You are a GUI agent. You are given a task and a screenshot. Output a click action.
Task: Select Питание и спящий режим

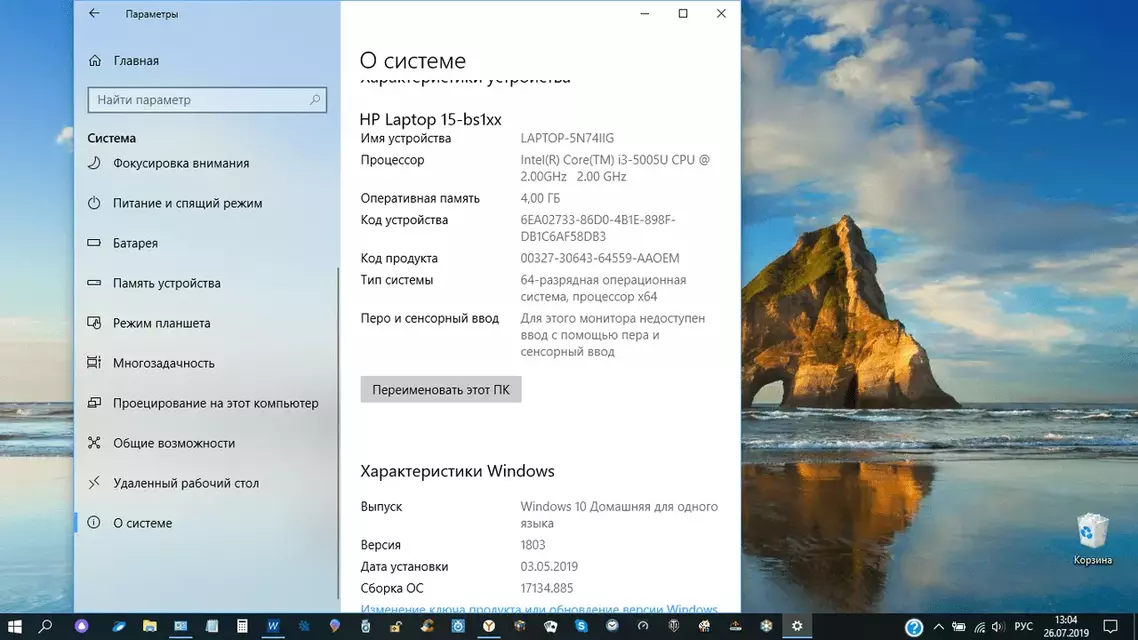point(187,203)
